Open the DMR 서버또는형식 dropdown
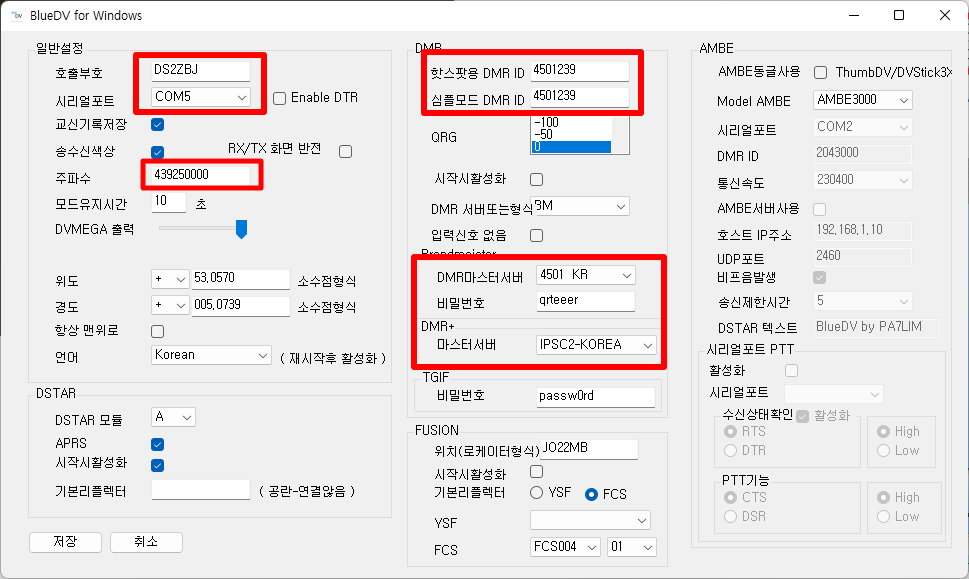Viewport: 969px width, 579px height. tap(580, 206)
